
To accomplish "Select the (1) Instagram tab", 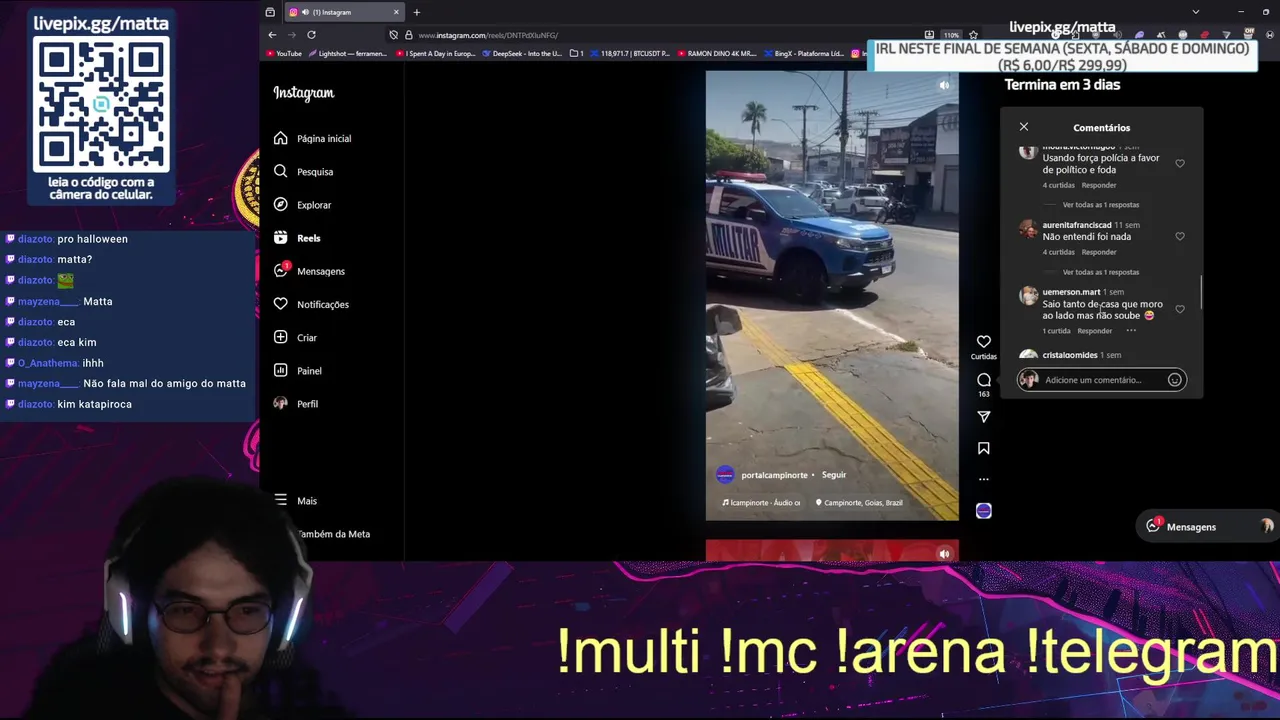I will tap(343, 12).
